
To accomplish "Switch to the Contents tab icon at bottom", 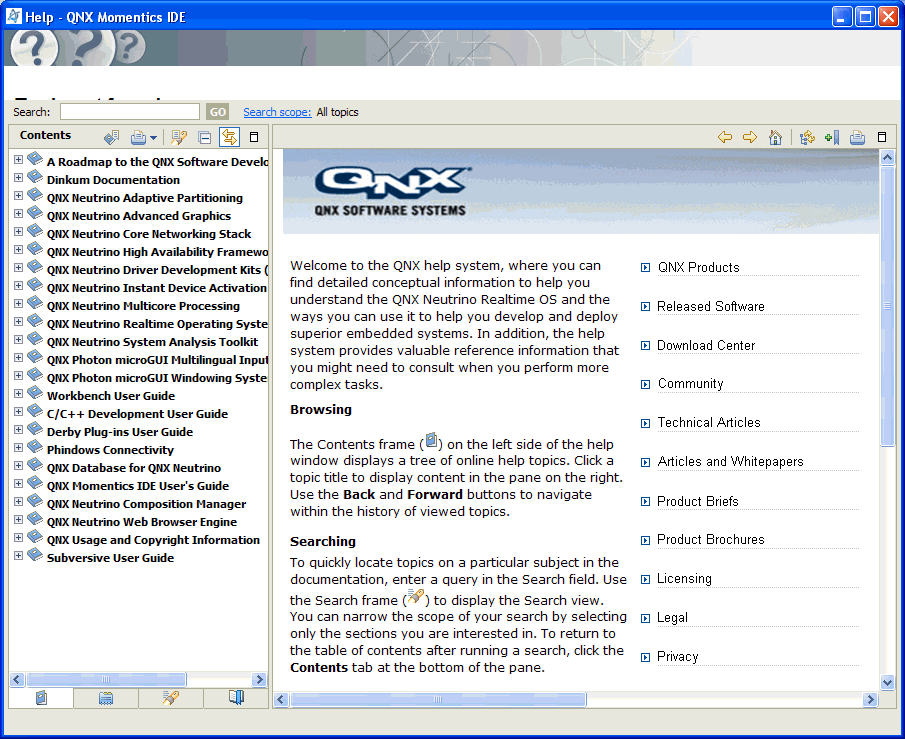I will pyautogui.click(x=41, y=698).
